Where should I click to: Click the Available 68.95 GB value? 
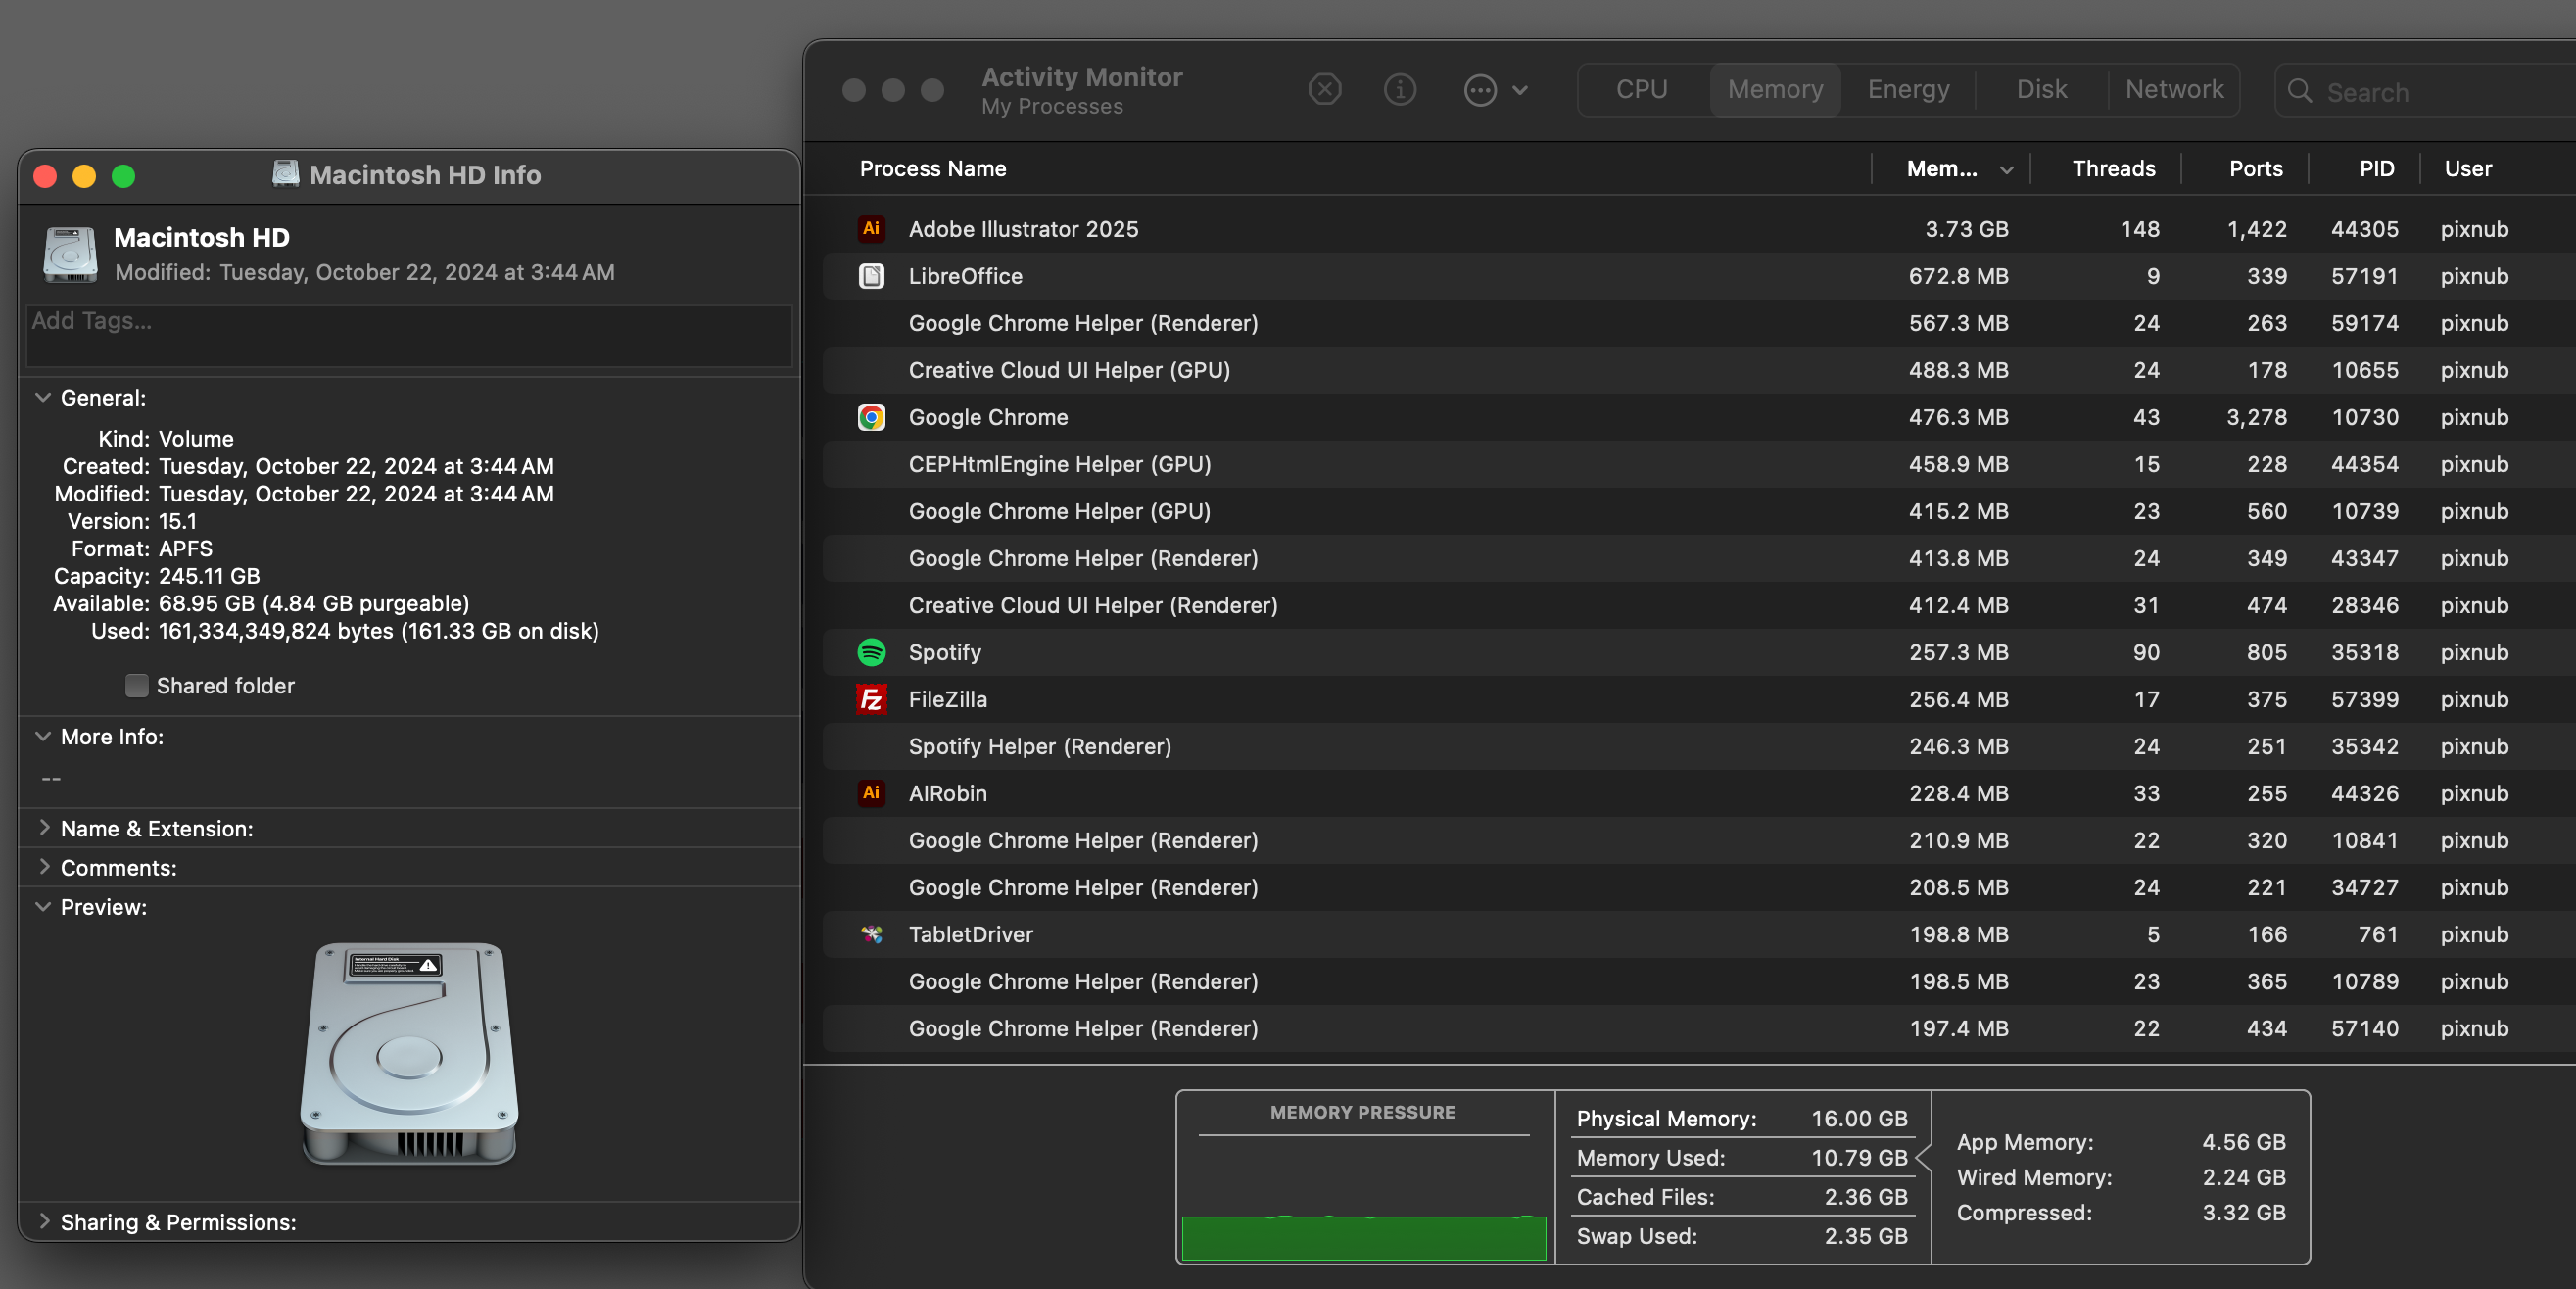pos(313,603)
